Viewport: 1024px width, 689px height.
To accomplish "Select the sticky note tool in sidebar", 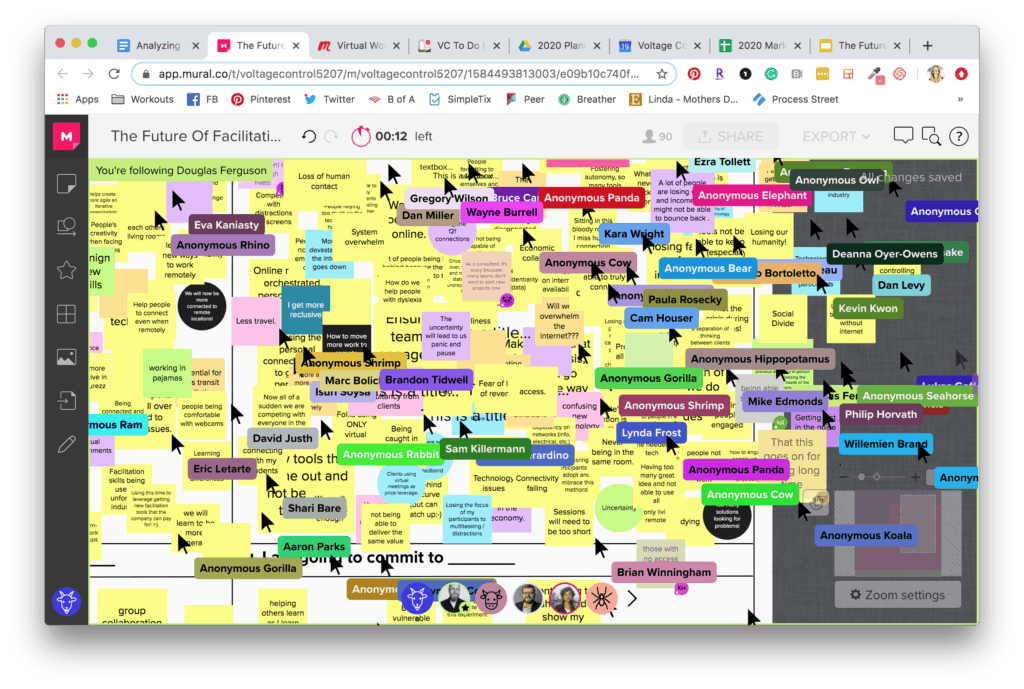I will (x=66, y=183).
